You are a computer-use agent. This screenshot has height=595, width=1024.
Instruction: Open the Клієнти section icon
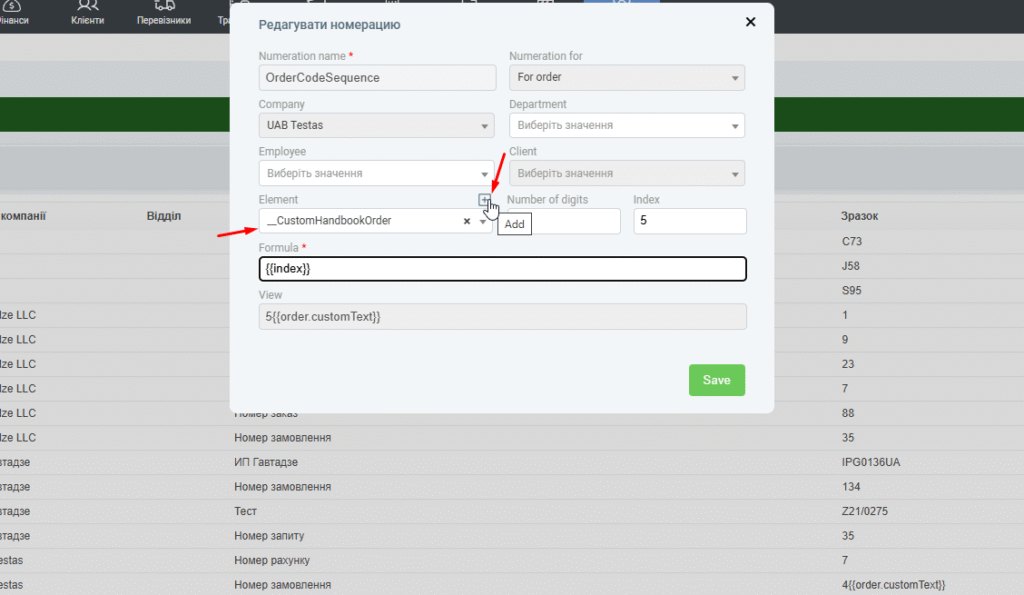click(88, 6)
